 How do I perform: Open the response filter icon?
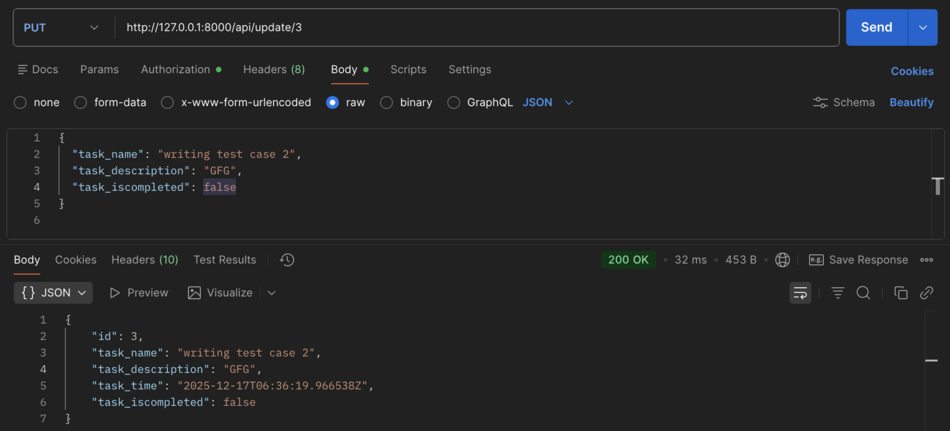(838, 293)
